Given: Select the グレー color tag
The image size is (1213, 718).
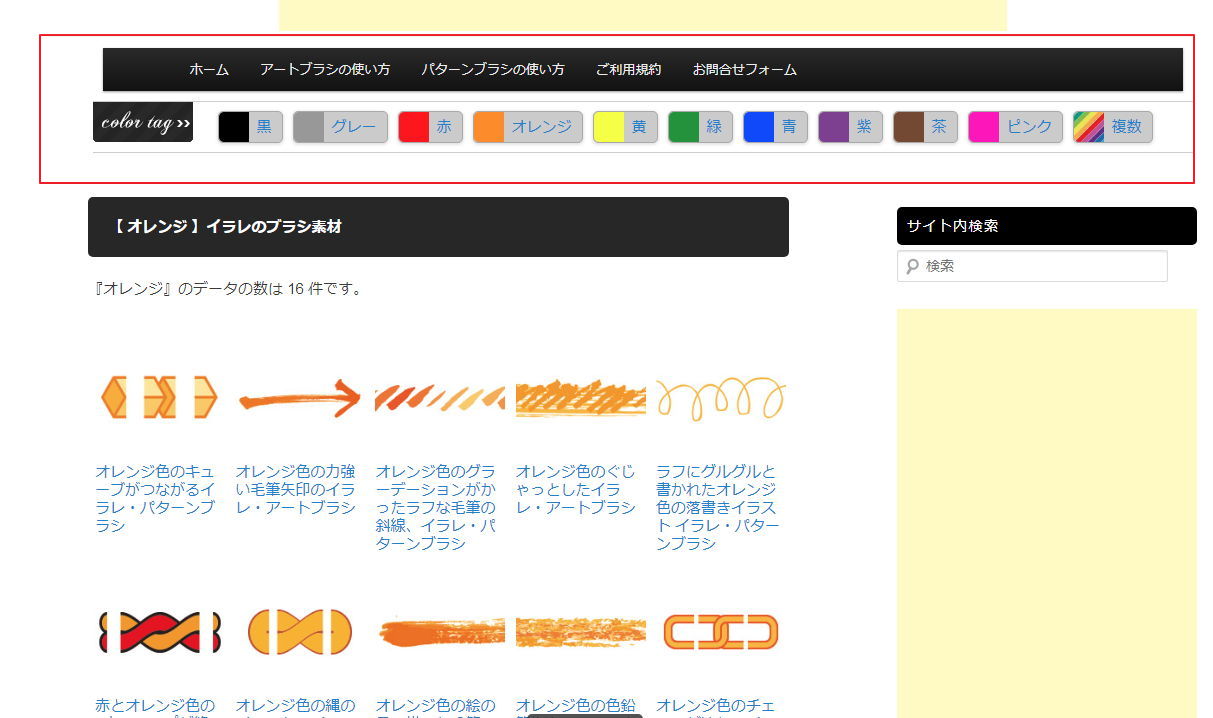Looking at the screenshot, I should [x=340, y=127].
